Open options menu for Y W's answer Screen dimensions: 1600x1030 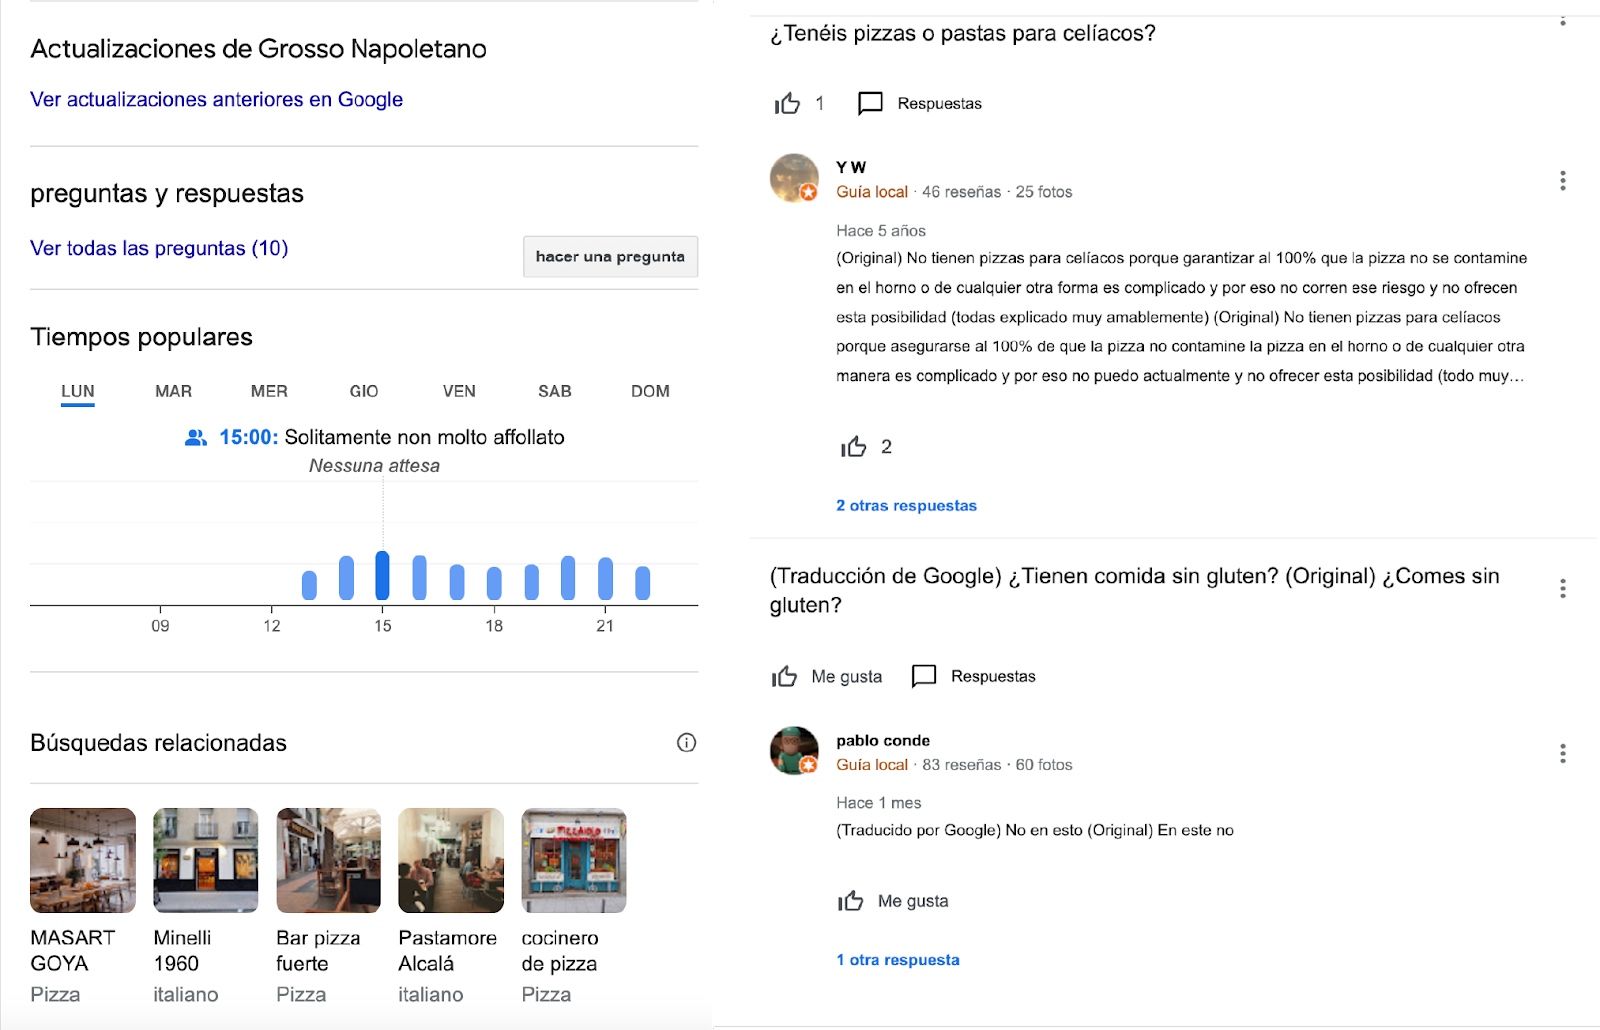click(1562, 181)
